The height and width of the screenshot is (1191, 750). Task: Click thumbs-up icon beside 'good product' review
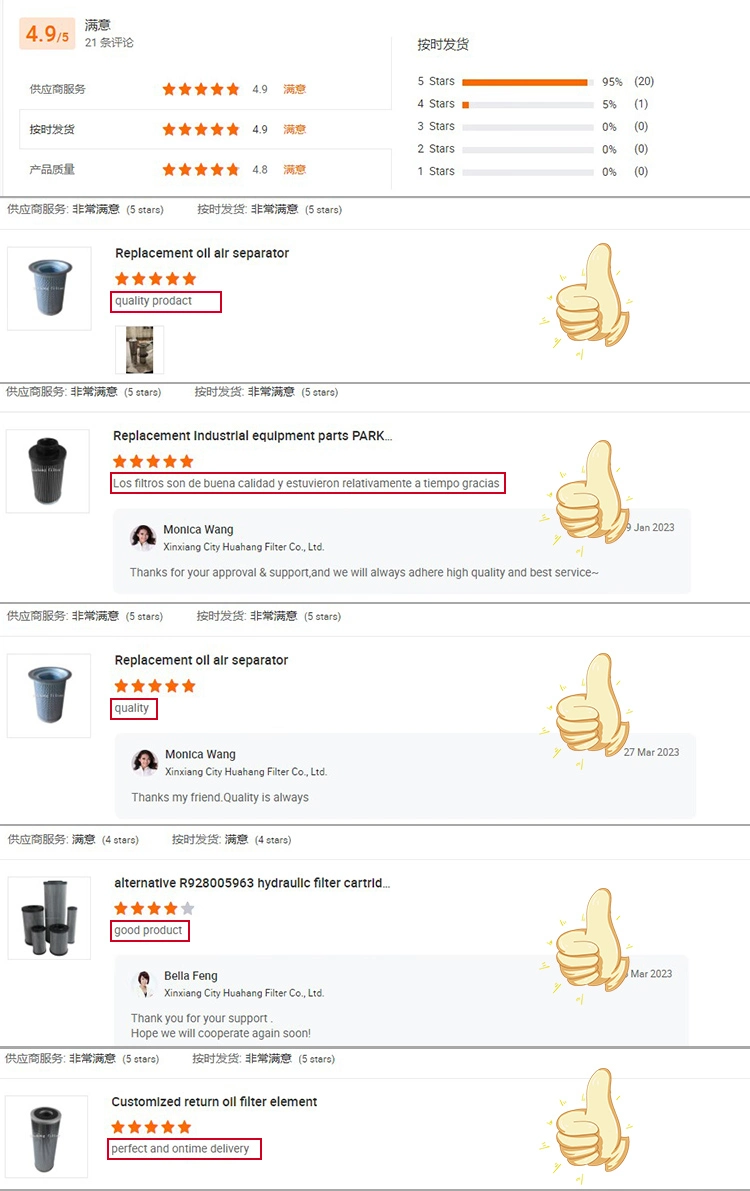tap(585, 946)
